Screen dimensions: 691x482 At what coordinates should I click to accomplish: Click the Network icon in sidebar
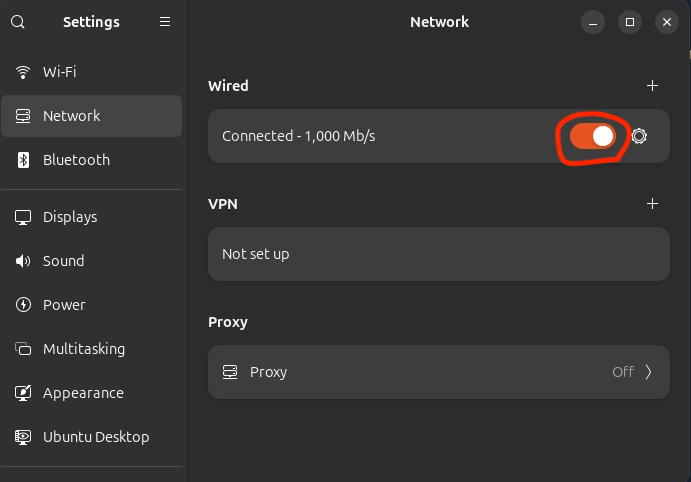tap(23, 116)
